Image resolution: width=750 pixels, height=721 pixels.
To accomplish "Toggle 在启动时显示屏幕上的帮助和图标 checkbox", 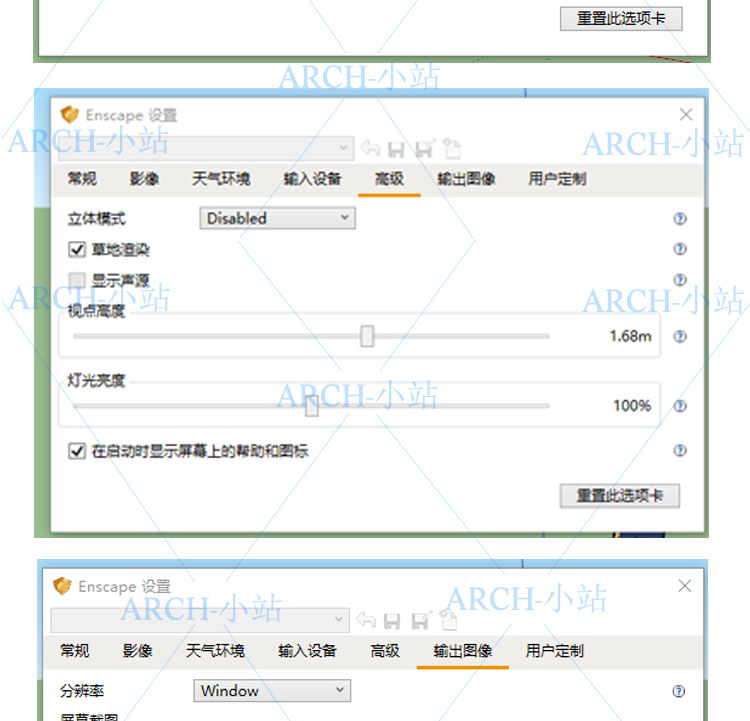I will coord(77,451).
